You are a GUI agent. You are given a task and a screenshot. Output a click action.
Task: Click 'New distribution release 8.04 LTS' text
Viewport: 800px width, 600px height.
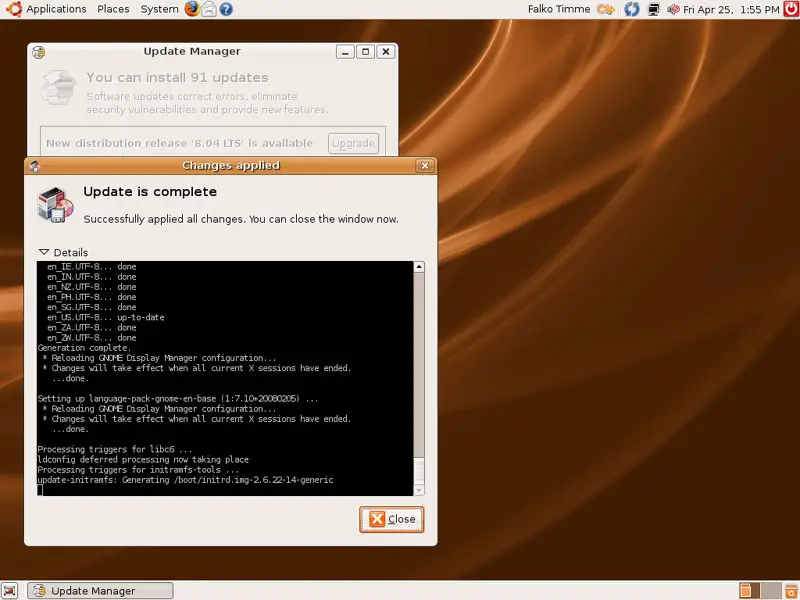click(179, 143)
